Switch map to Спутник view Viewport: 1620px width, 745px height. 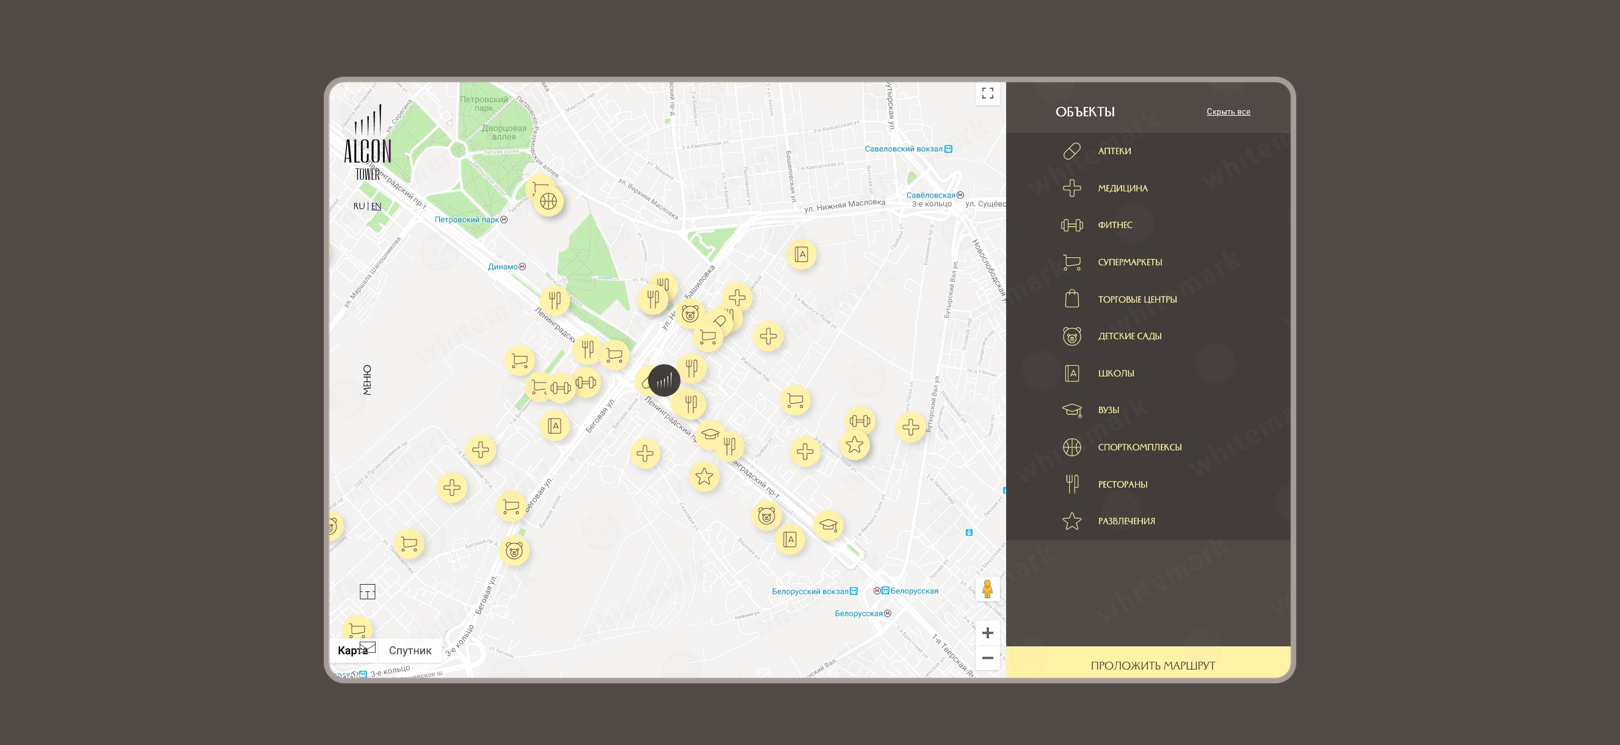click(x=410, y=650)
